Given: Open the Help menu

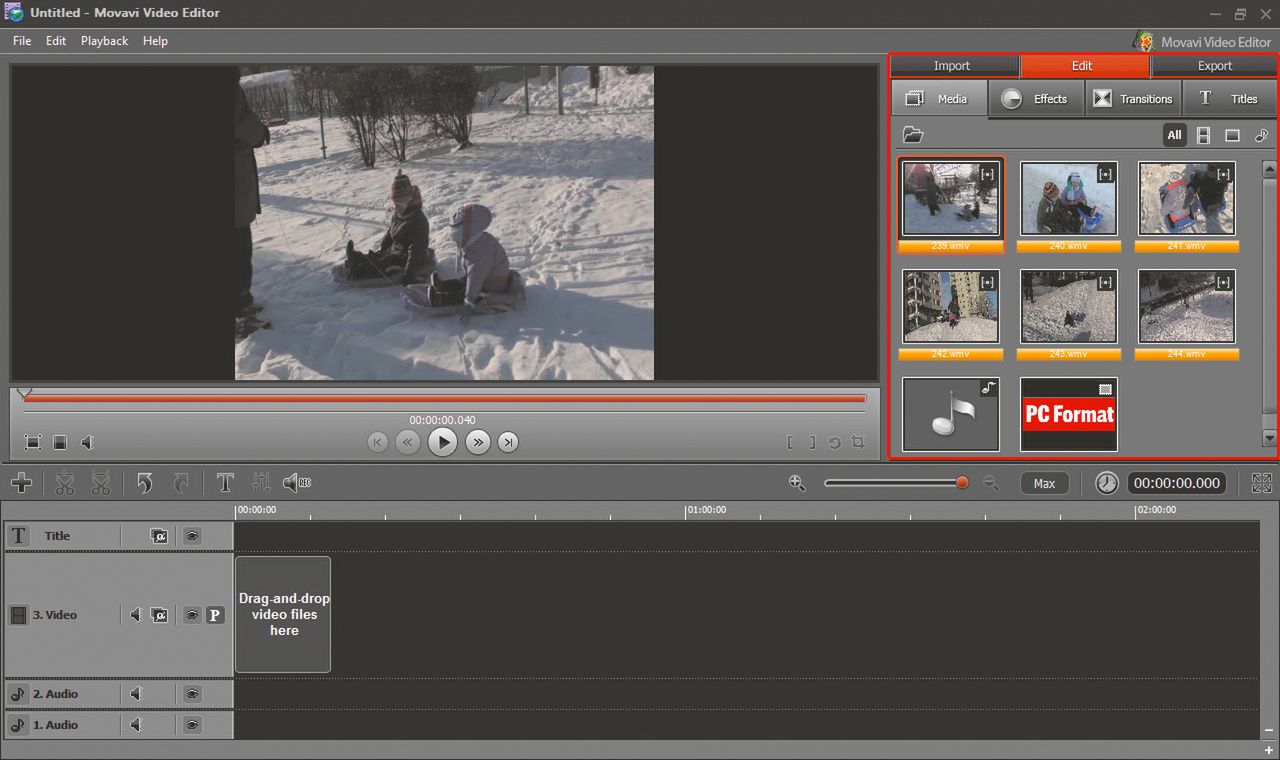Looking at the screenshot, I should [x=155, y=41].
